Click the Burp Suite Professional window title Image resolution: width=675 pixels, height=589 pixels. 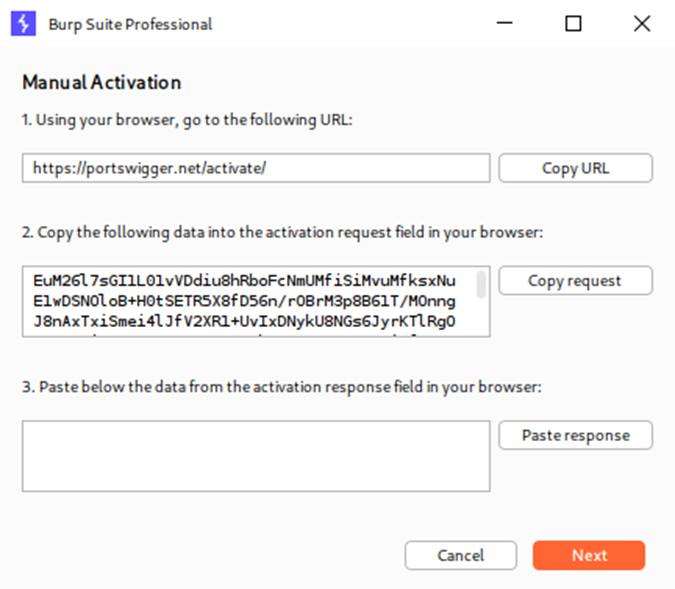(130, 25)
